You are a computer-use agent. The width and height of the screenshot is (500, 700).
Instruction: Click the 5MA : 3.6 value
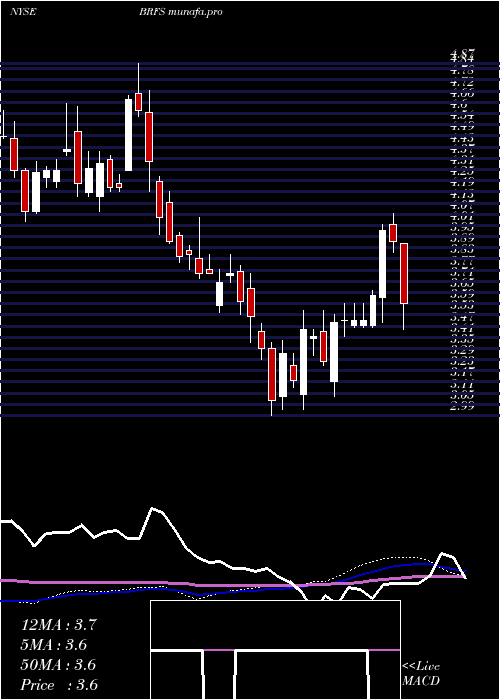(54, 645)
